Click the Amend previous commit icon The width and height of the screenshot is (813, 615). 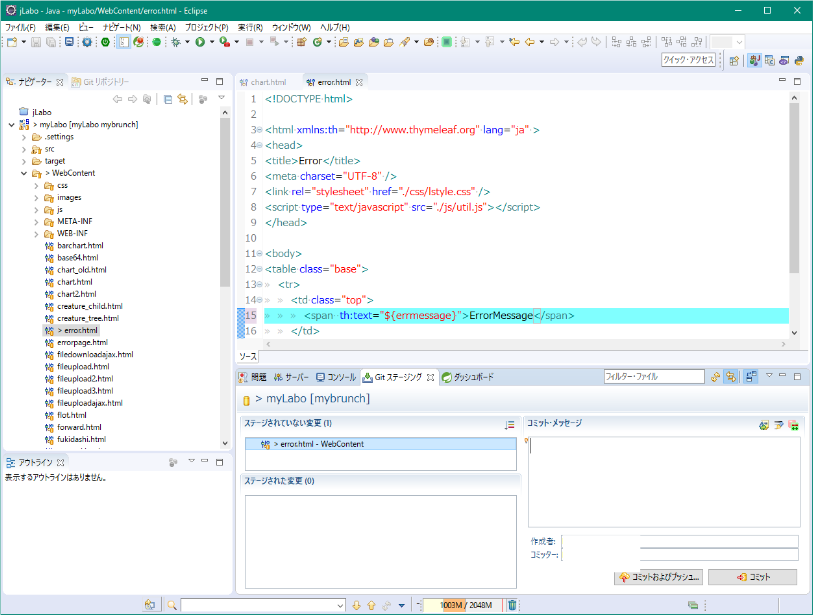tap(764, 425)
